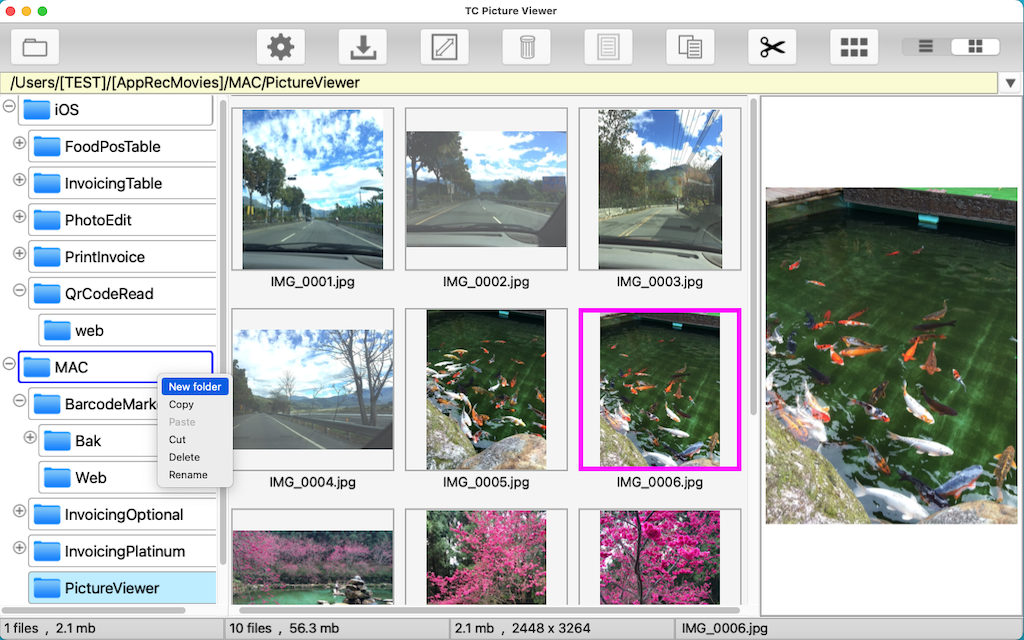Click the copy documents toolbar icon
1024x640 pixels.
click(690, 47)
